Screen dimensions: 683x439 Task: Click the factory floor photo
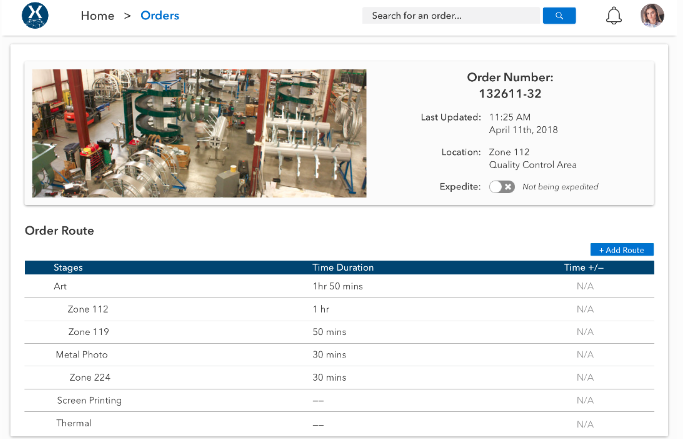[199, 133]
